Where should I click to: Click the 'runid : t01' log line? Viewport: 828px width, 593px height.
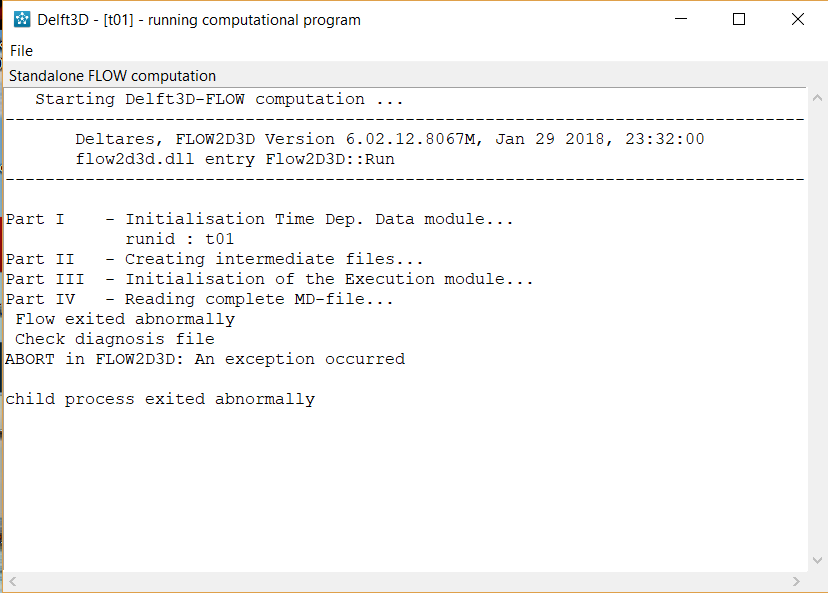tap(180, 239)
